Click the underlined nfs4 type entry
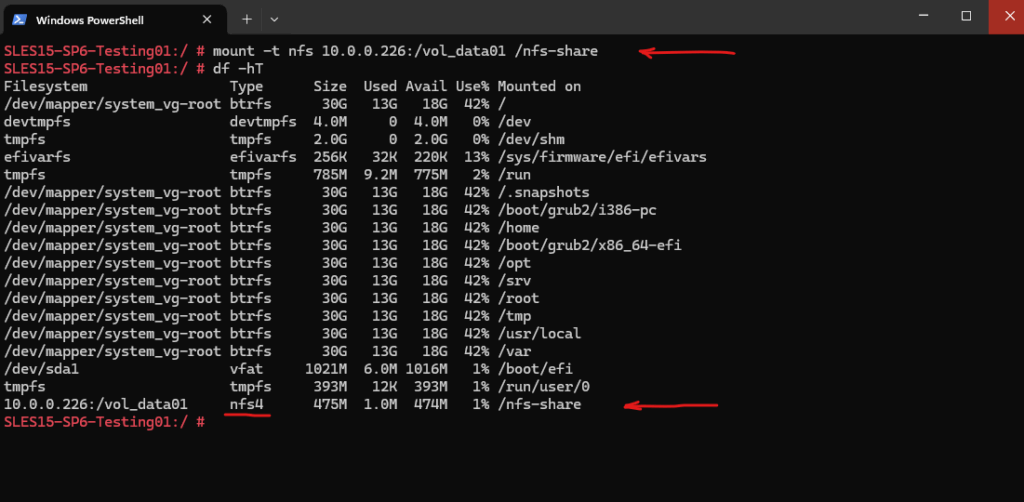This screenshot has width=1024, height=502. (246, 405)
